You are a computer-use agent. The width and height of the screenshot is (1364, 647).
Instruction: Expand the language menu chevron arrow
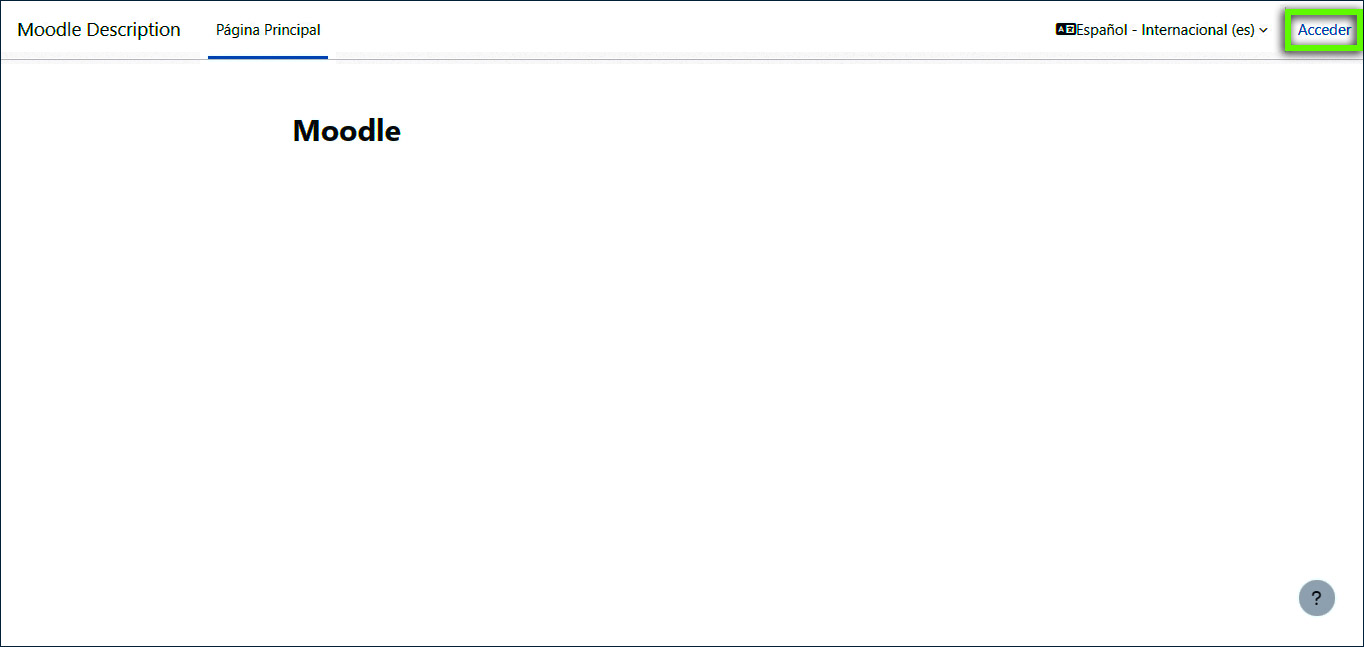(1264, 31)
